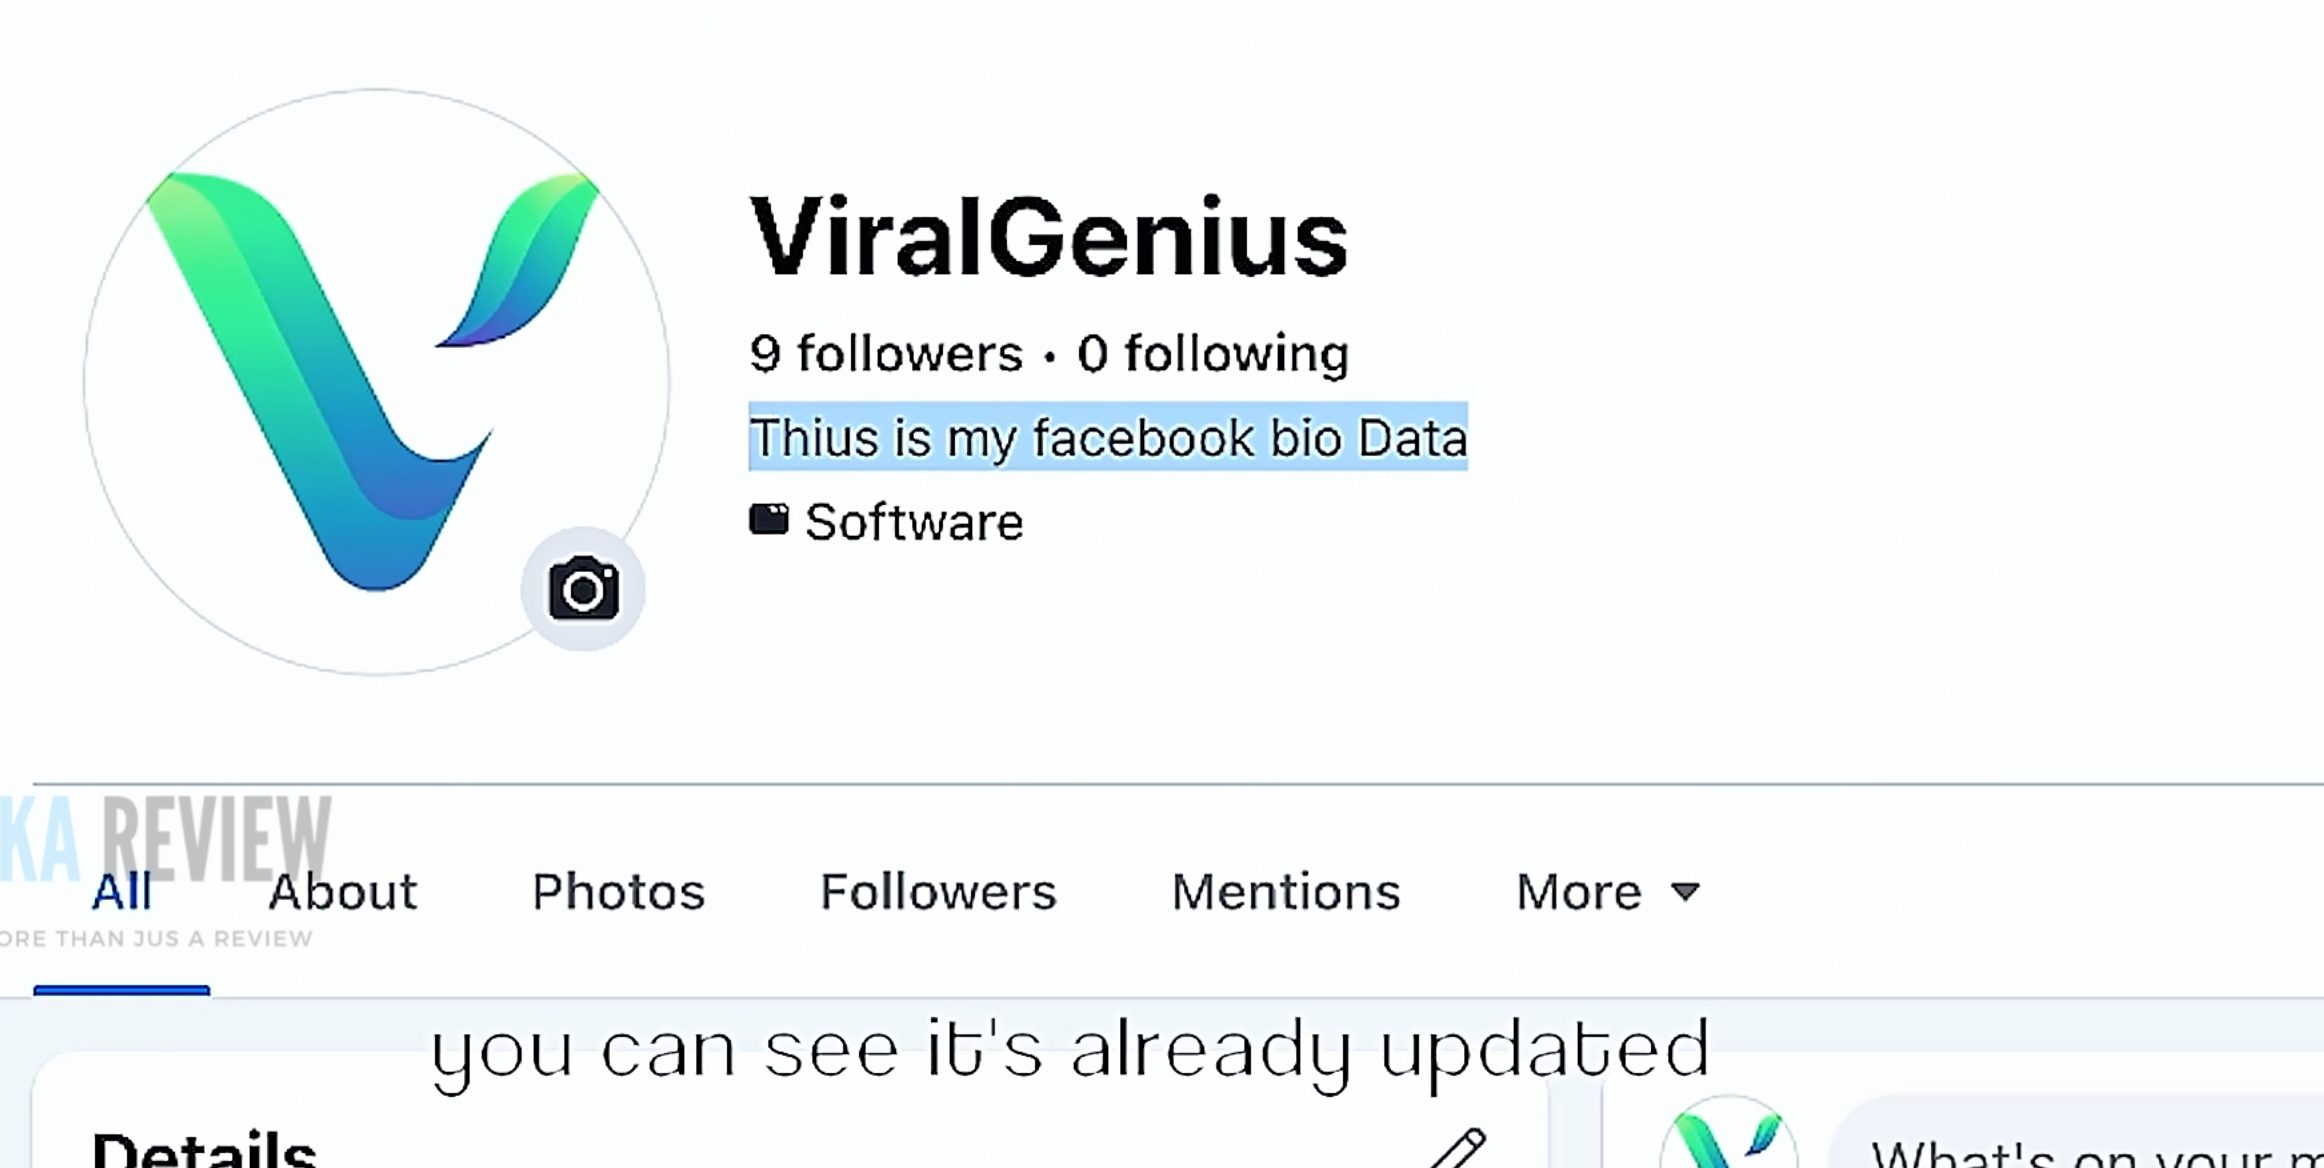Open the 9 followers link
This screenshot has width=2324, height=1168.
click(886, 354)
